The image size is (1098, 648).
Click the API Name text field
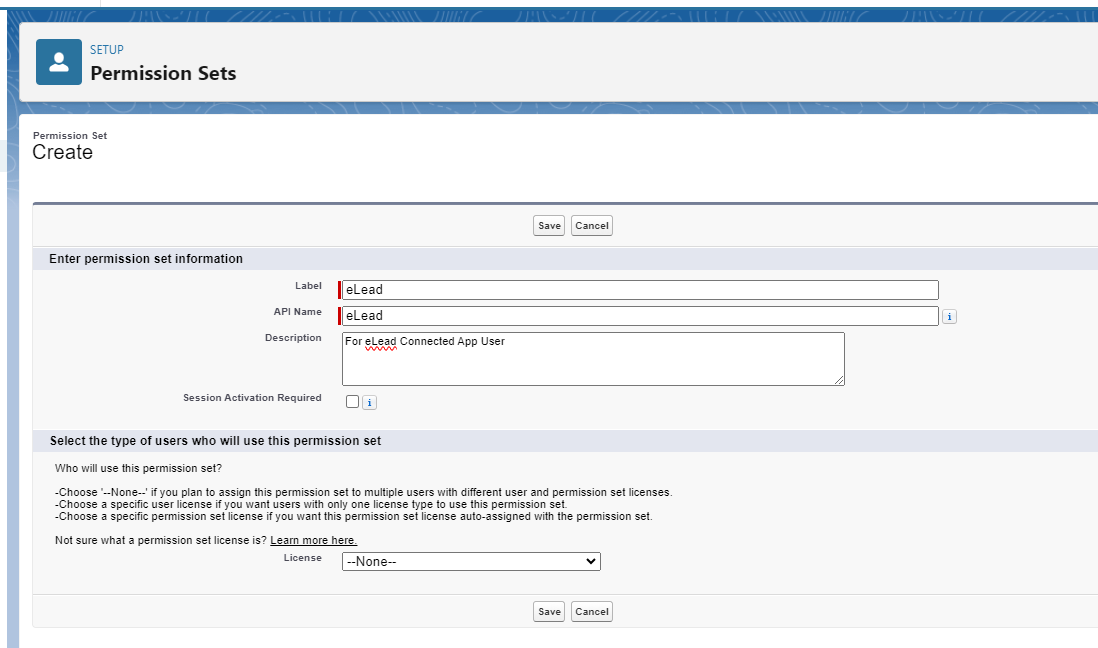pos(640,315)
